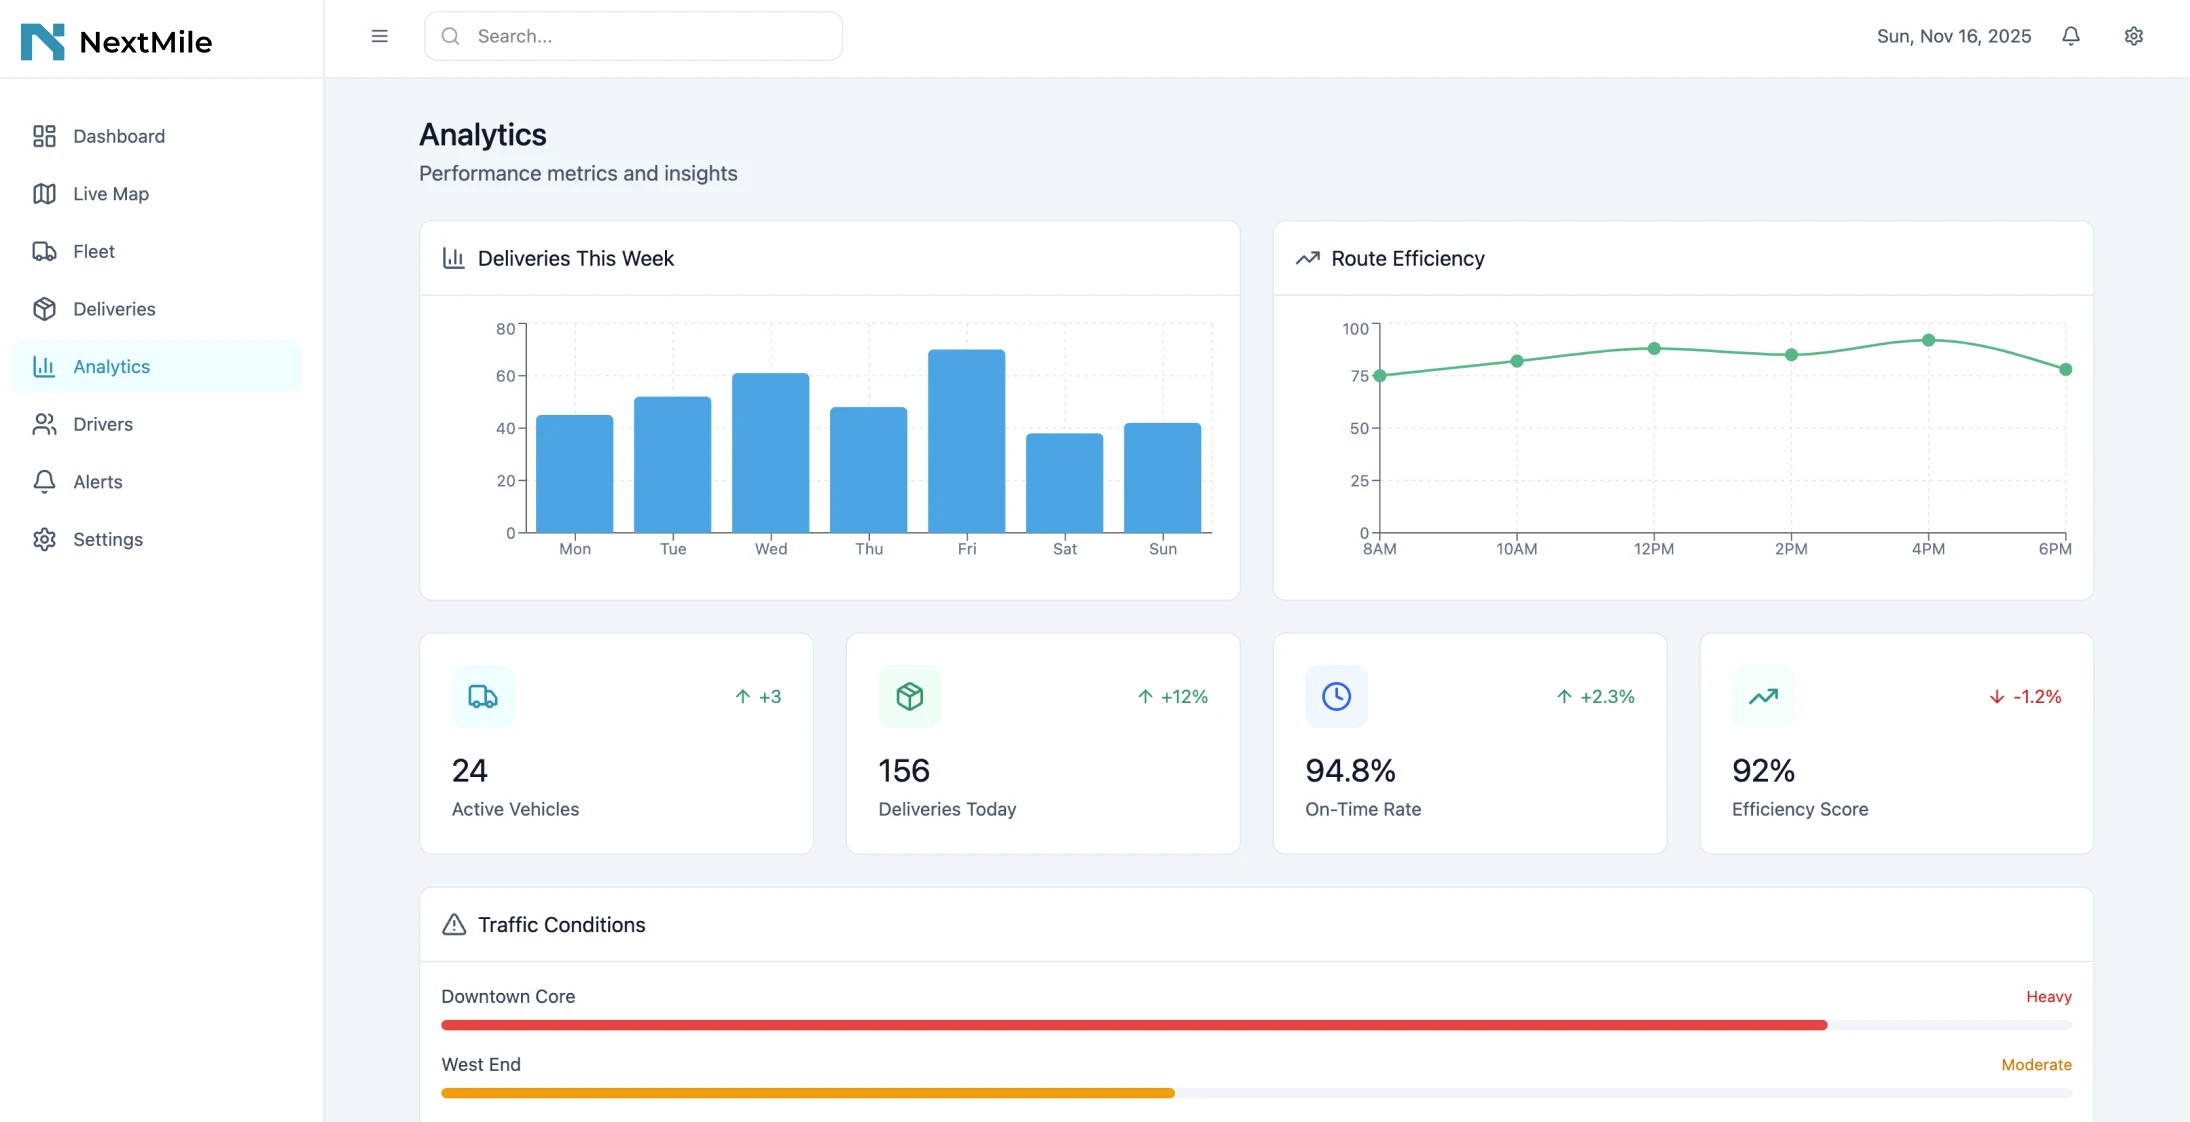The height and width of the screenshot is (1122, 2190).
Task: Click the warning triangle beside Traffic Conditions
Action: (454, 924)
